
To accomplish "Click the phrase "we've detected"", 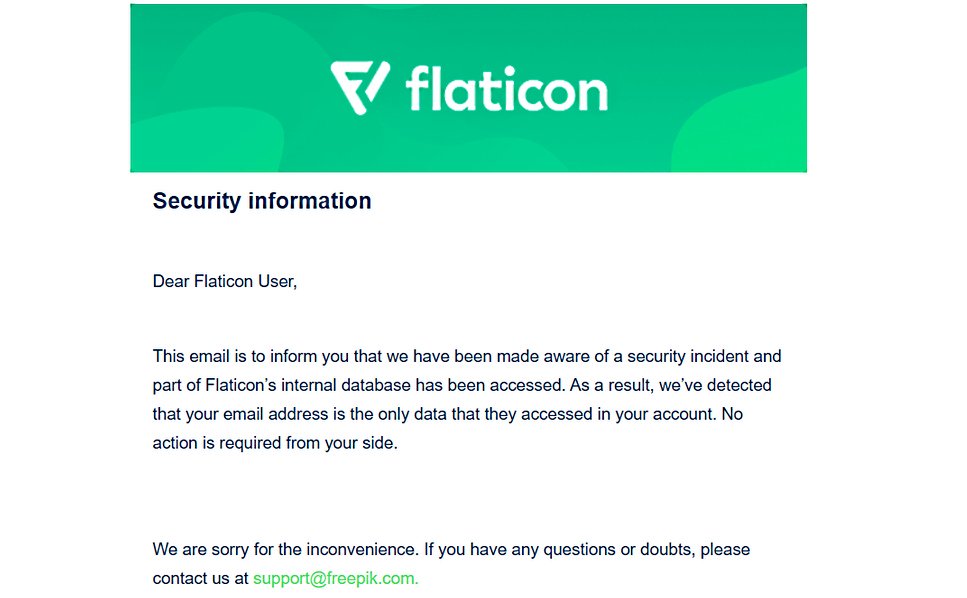I will [x=723, y=385].
